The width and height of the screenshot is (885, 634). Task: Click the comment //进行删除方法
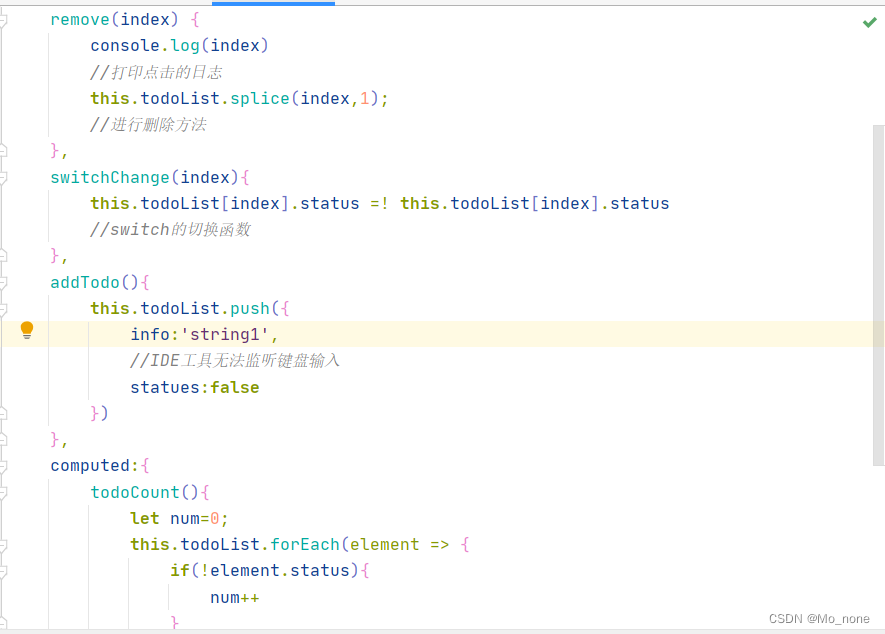pyautogui.click(x=148, y=125)
